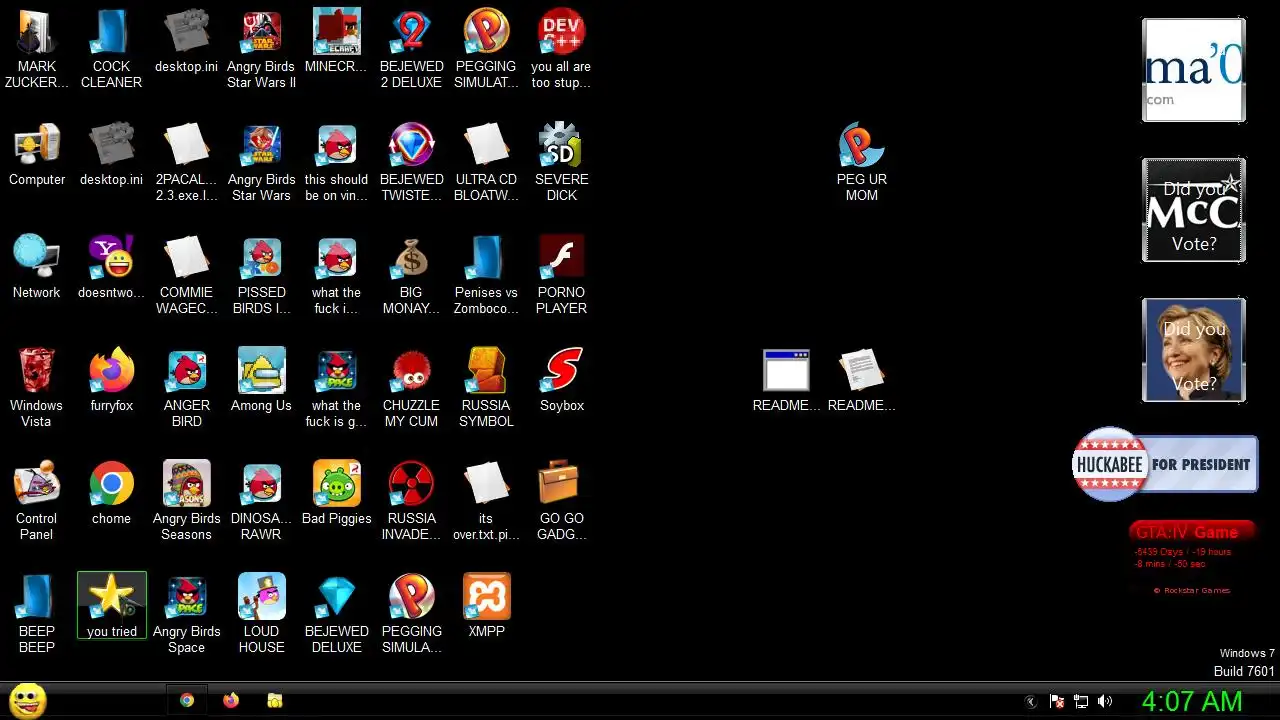This screenshot has height=720, width=1280.
Task: Select the 'its over.txt.pi...' file
Action: (x=486, y=500)
